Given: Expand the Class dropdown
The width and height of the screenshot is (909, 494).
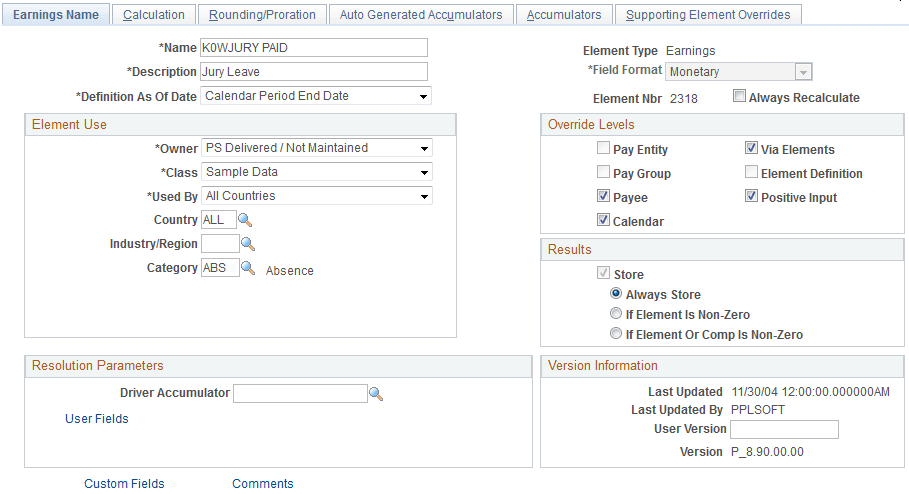Looking at the screenshot, I should coord(424,172).
